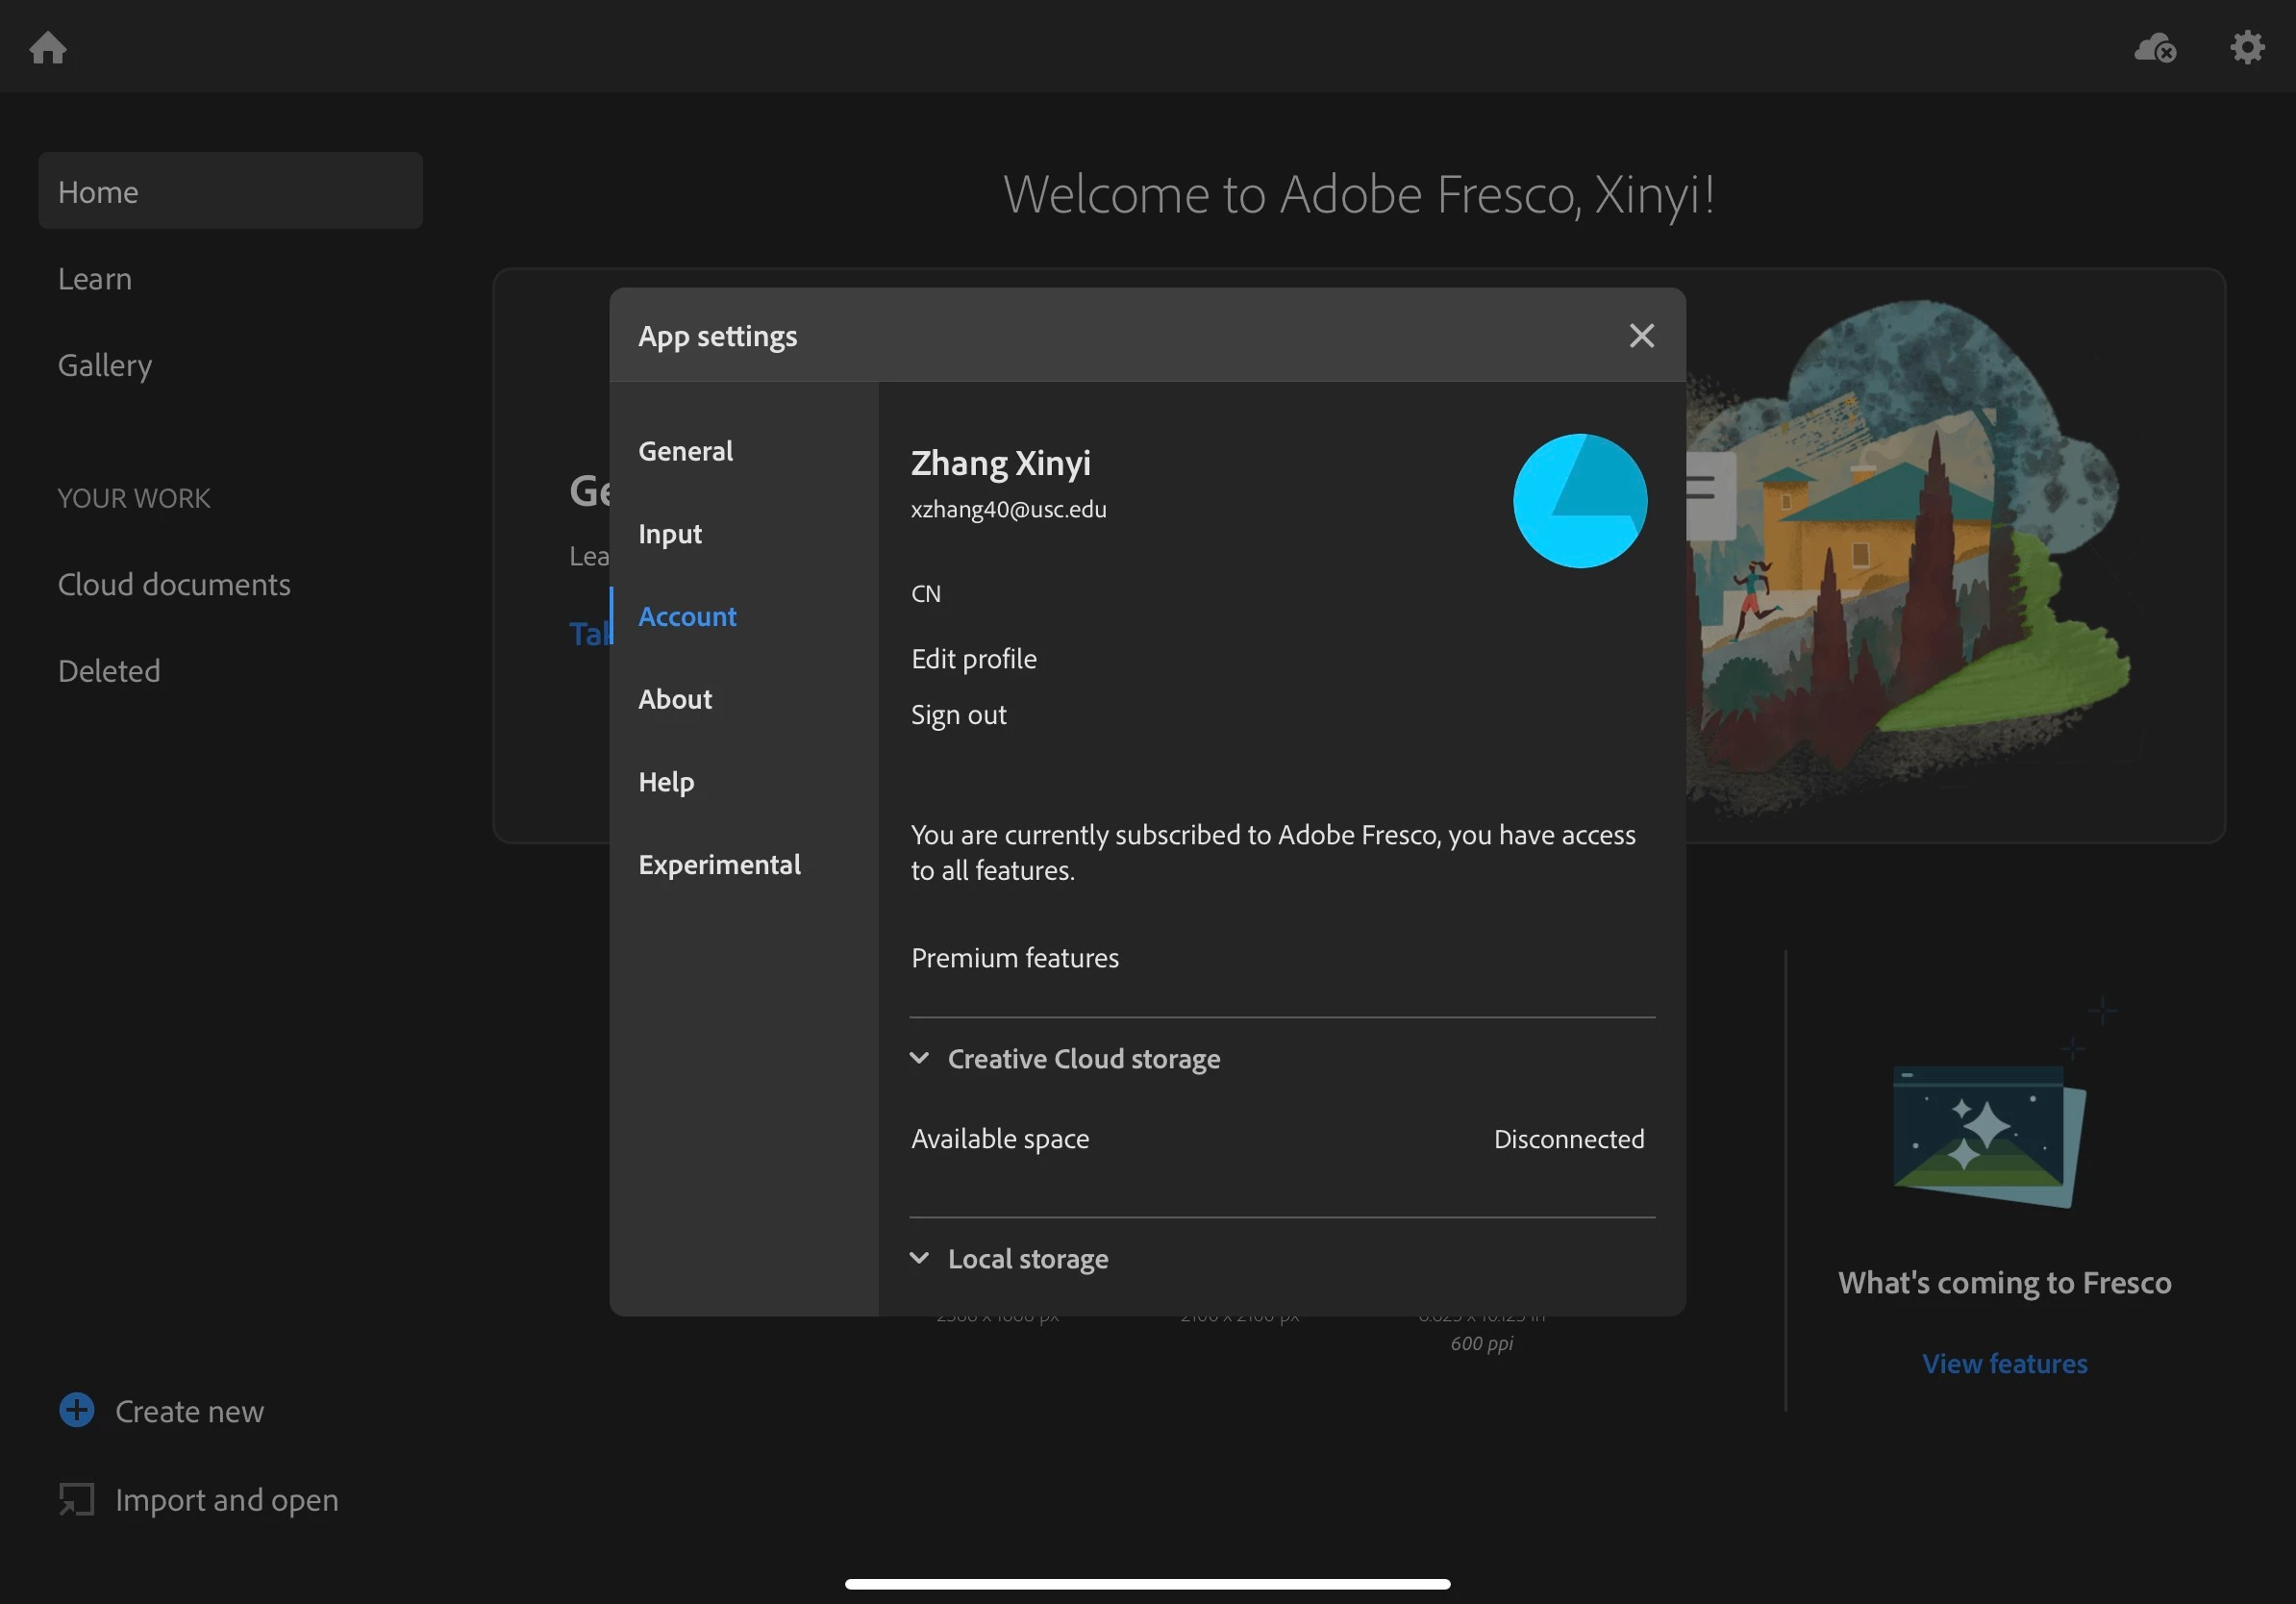This screenshot has width=2296, height=1604.
Task: Open Cloud documents in sidebar
Action: tap(174, 584)
